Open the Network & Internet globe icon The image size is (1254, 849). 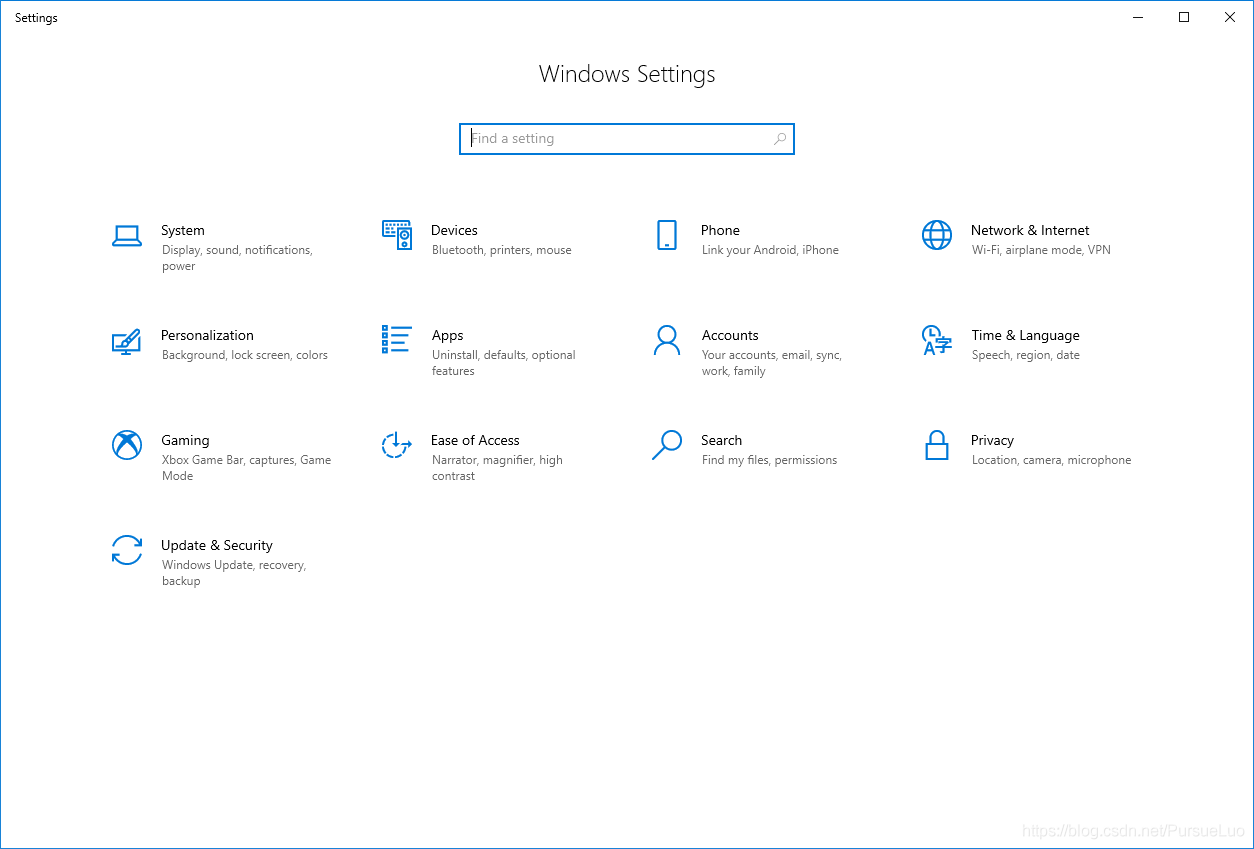coord(937,235)
